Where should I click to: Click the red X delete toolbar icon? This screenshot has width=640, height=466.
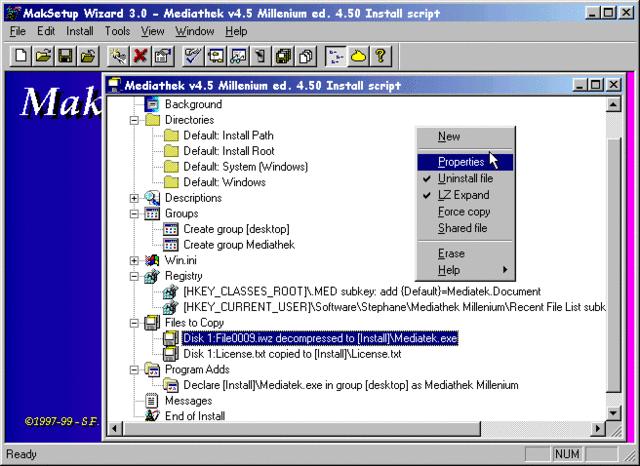pos(140,55)
